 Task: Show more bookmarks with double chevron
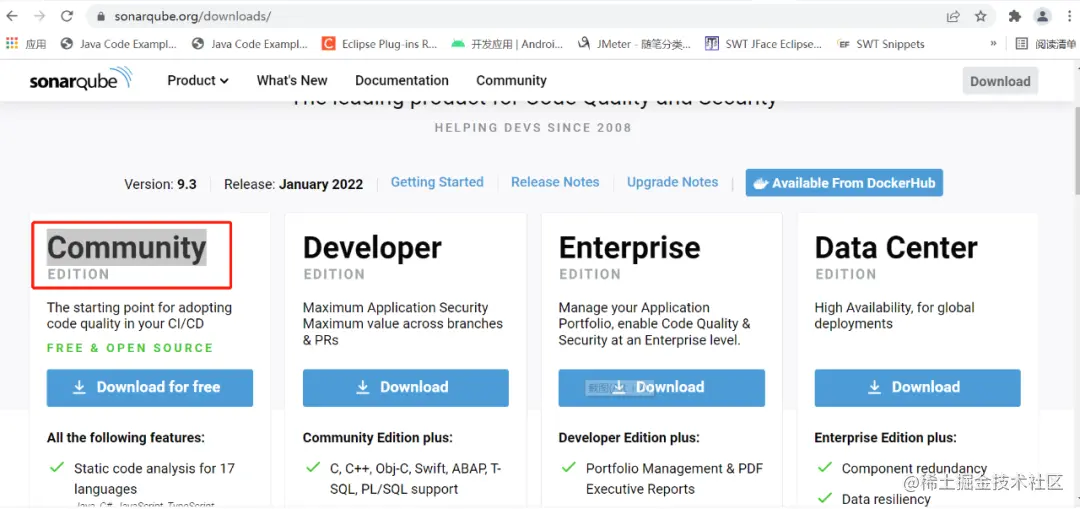(993, 43)
